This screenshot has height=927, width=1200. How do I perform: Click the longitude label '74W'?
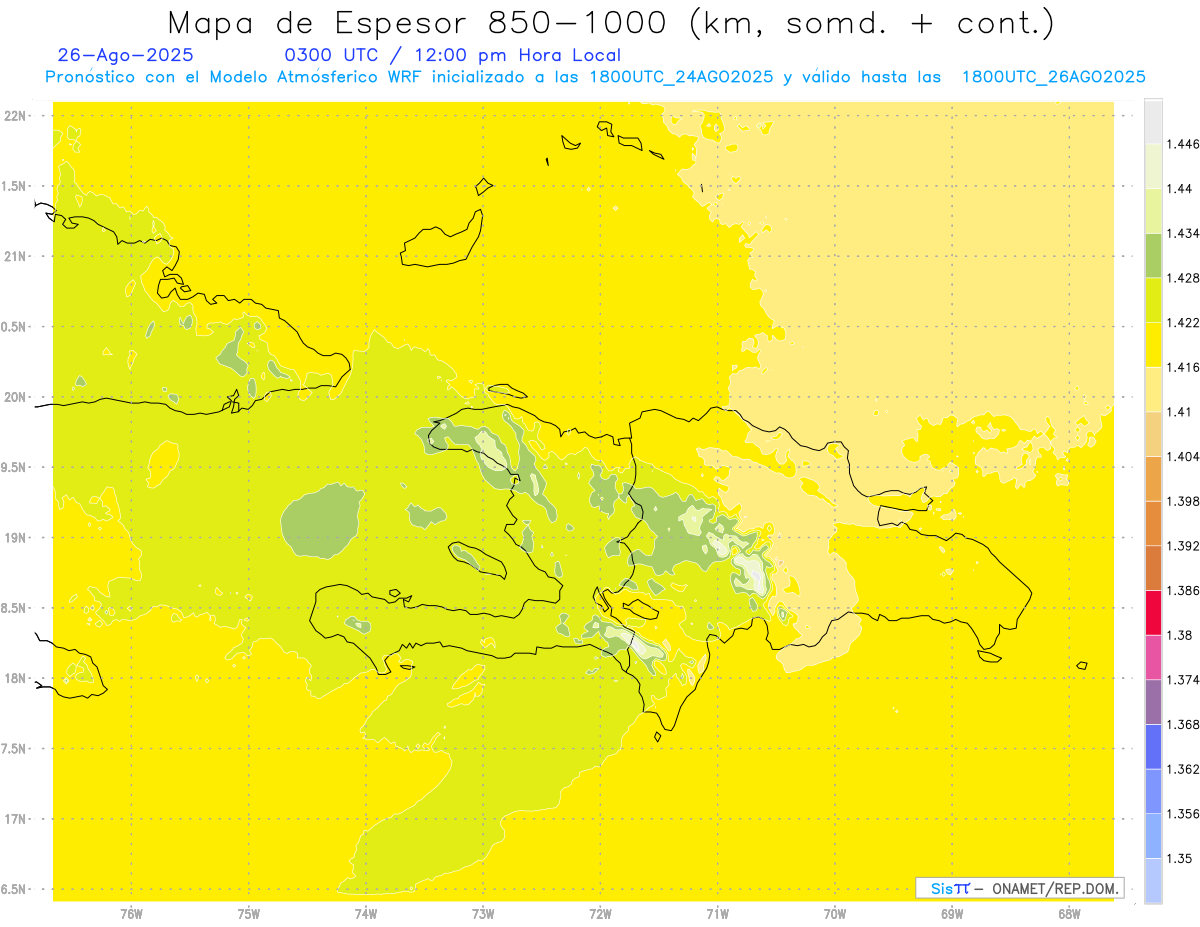[x=366, y=914]
